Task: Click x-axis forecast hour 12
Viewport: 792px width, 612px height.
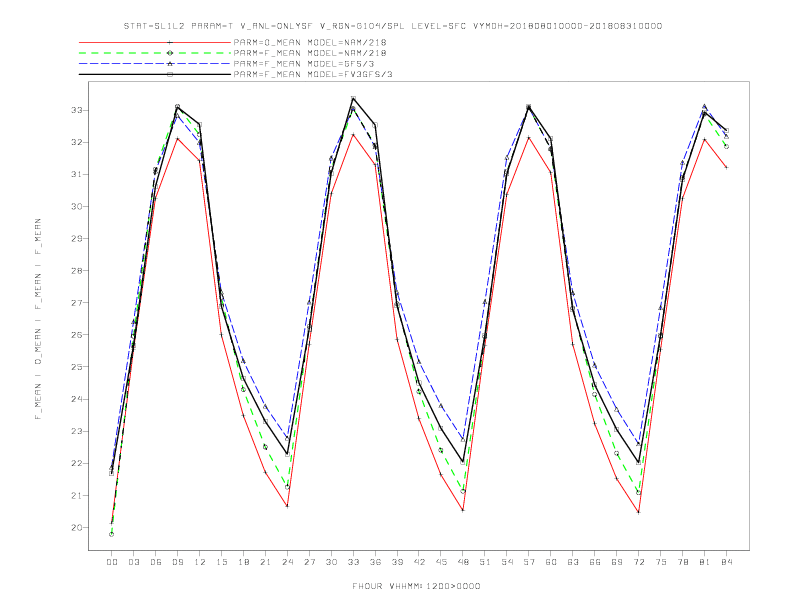Action: (200, 562)
